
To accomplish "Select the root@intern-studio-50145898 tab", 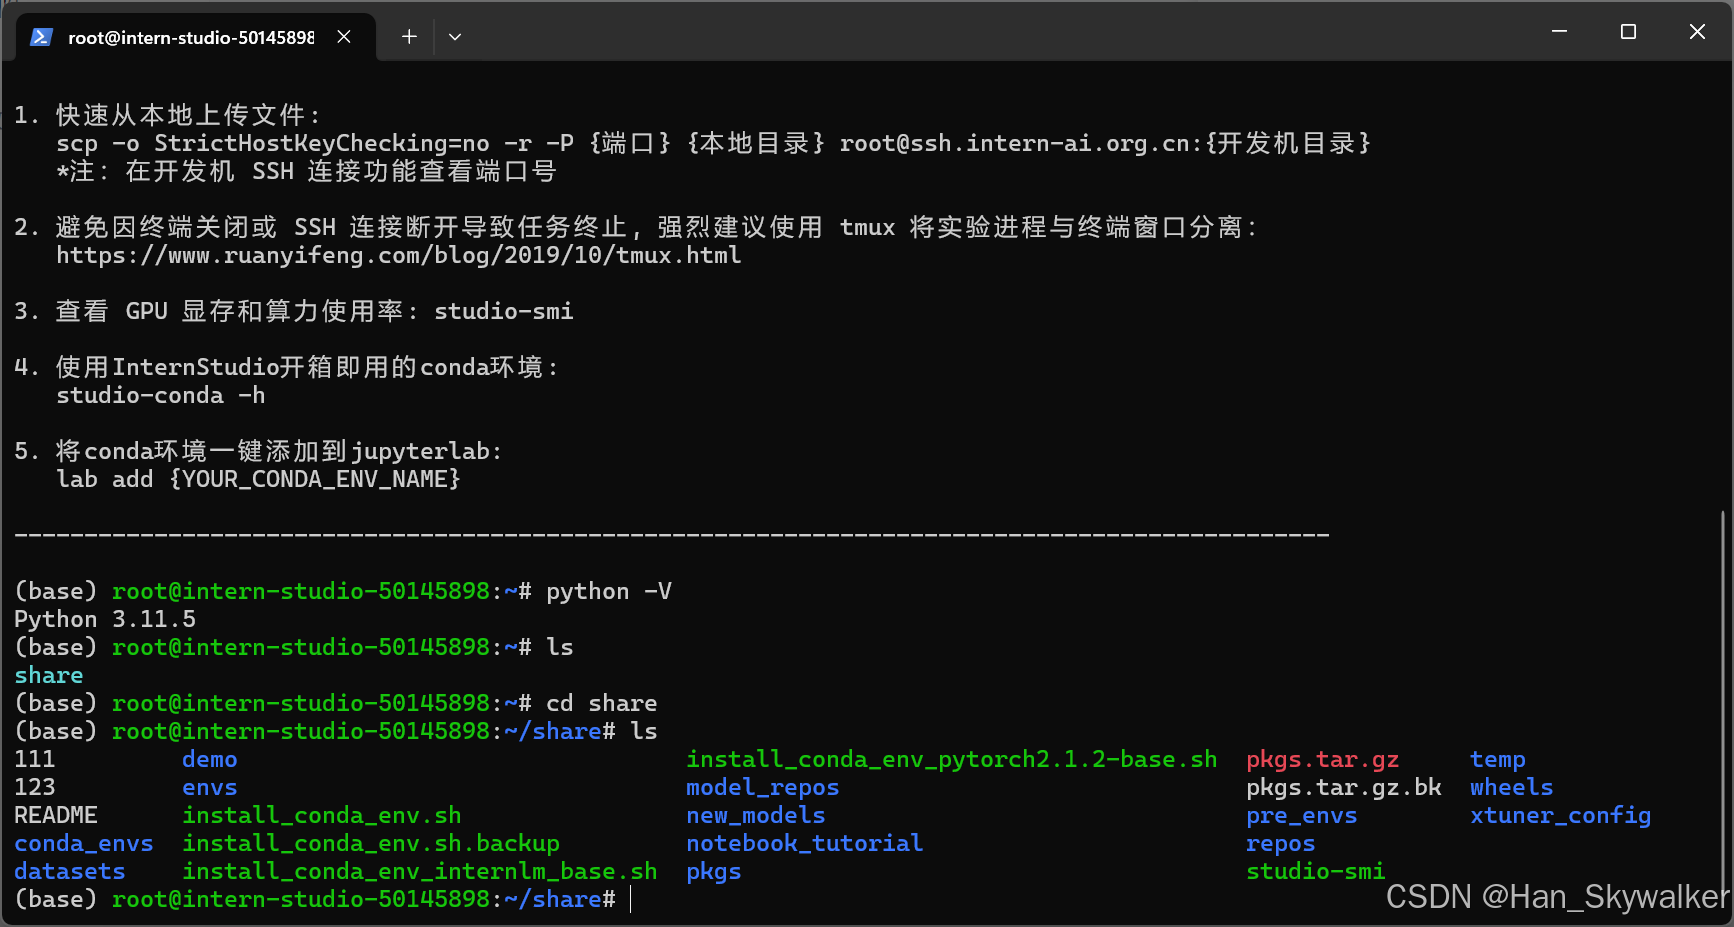I will [x=190, y=36].
